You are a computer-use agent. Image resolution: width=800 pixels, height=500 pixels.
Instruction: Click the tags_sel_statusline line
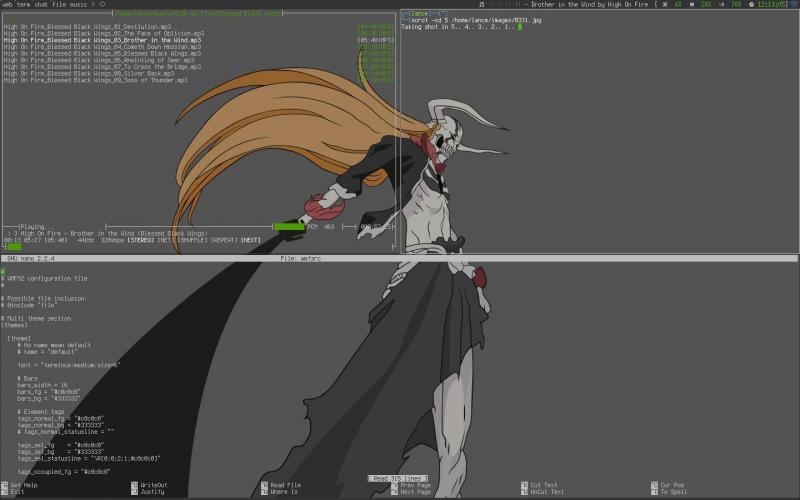pyautogui.click(x=89, y=458)
